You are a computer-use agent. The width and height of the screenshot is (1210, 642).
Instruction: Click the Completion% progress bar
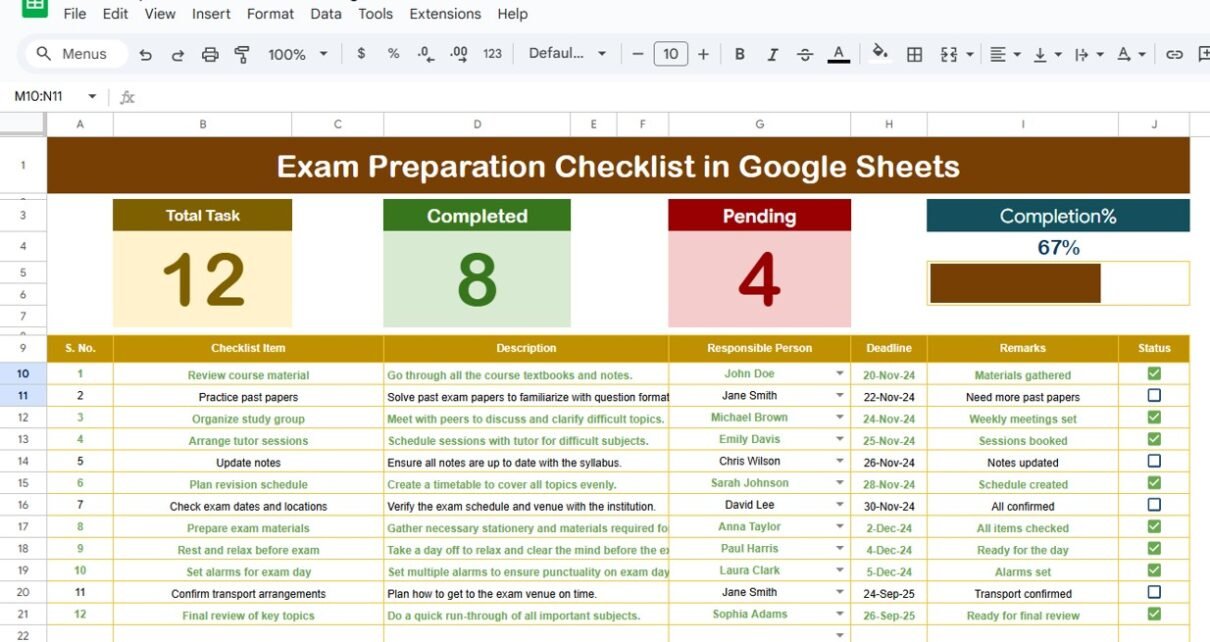pyautogui.click(x=1058, y=283)
